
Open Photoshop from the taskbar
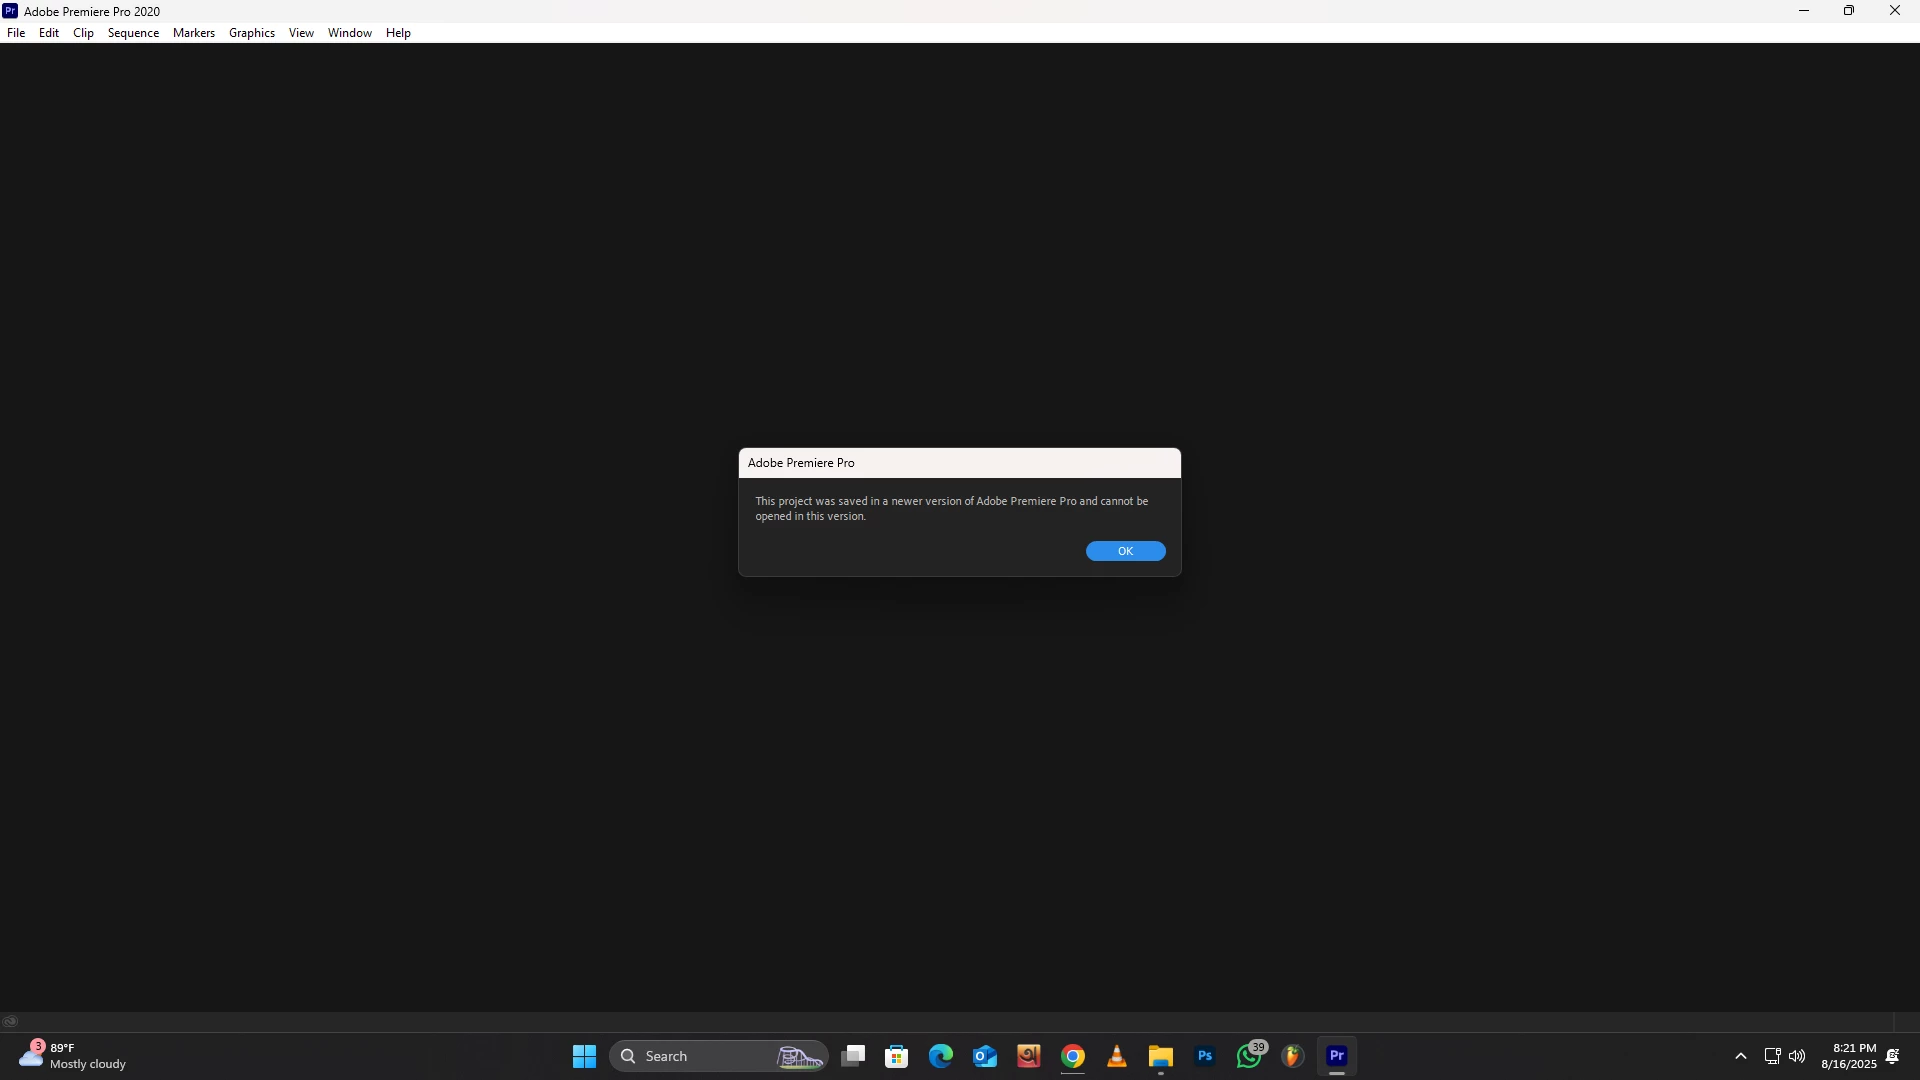click(1205, 1056)
